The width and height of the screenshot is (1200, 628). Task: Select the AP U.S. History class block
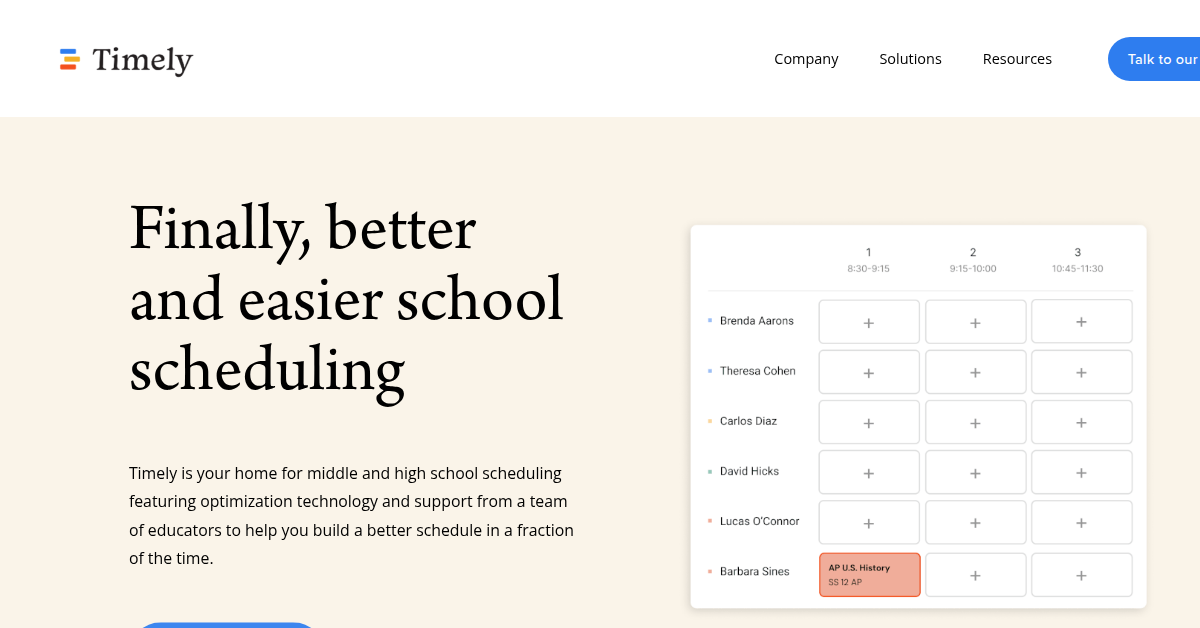click(869, 575)
